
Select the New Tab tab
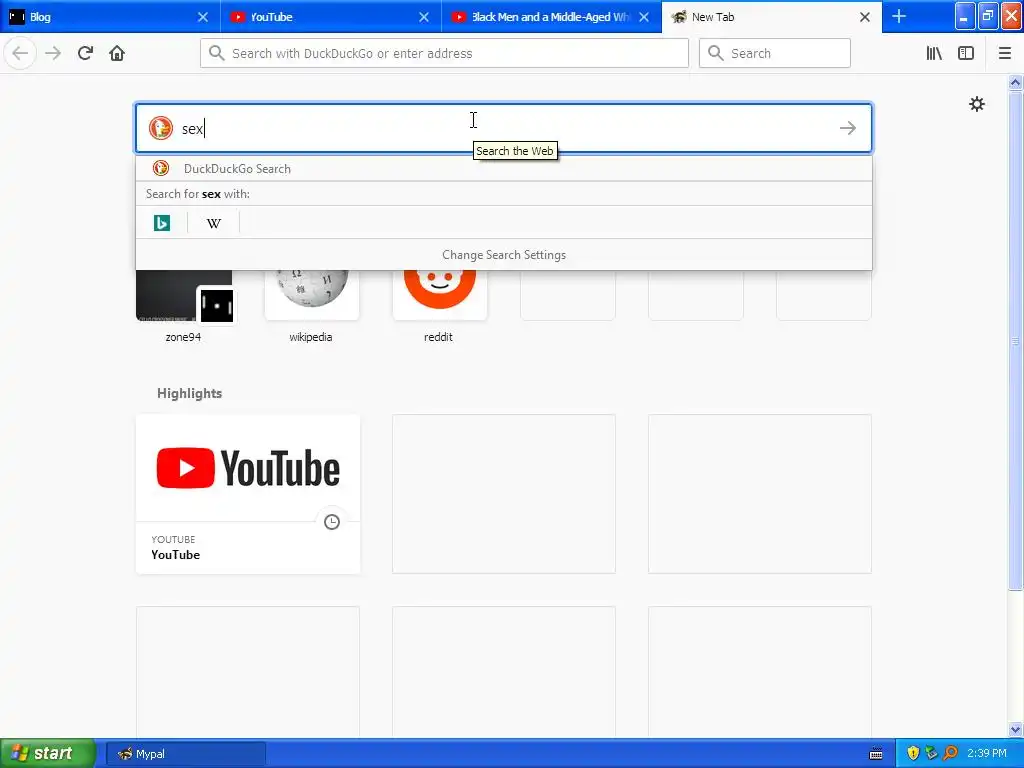click(x=771, y=17)
